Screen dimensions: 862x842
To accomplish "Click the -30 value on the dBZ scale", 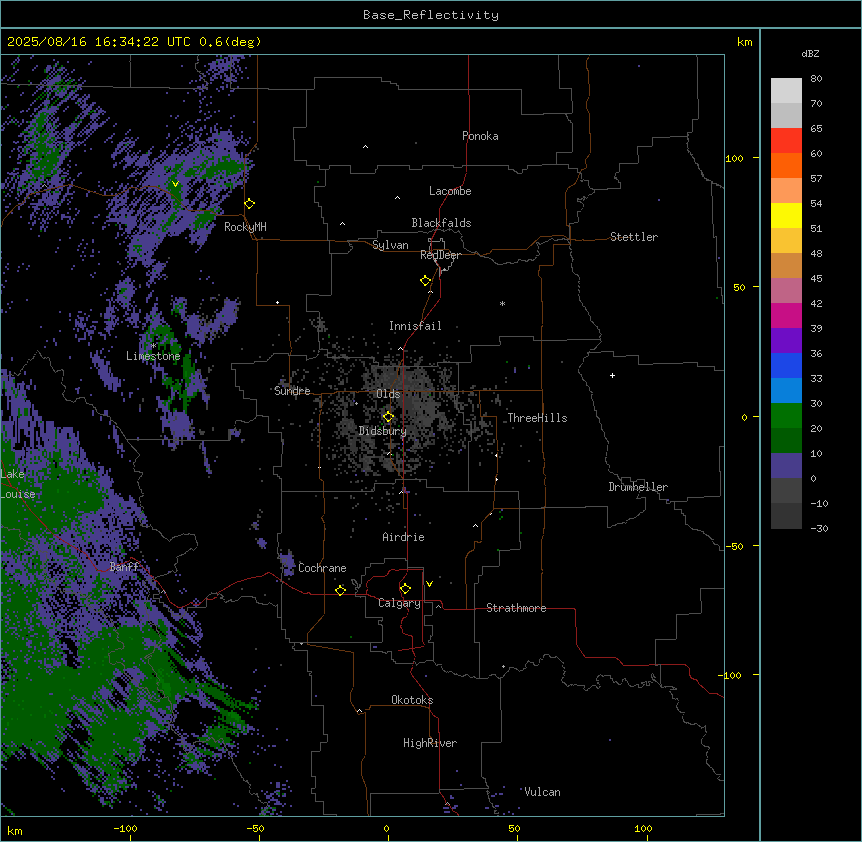I will (x=819, y=529).
